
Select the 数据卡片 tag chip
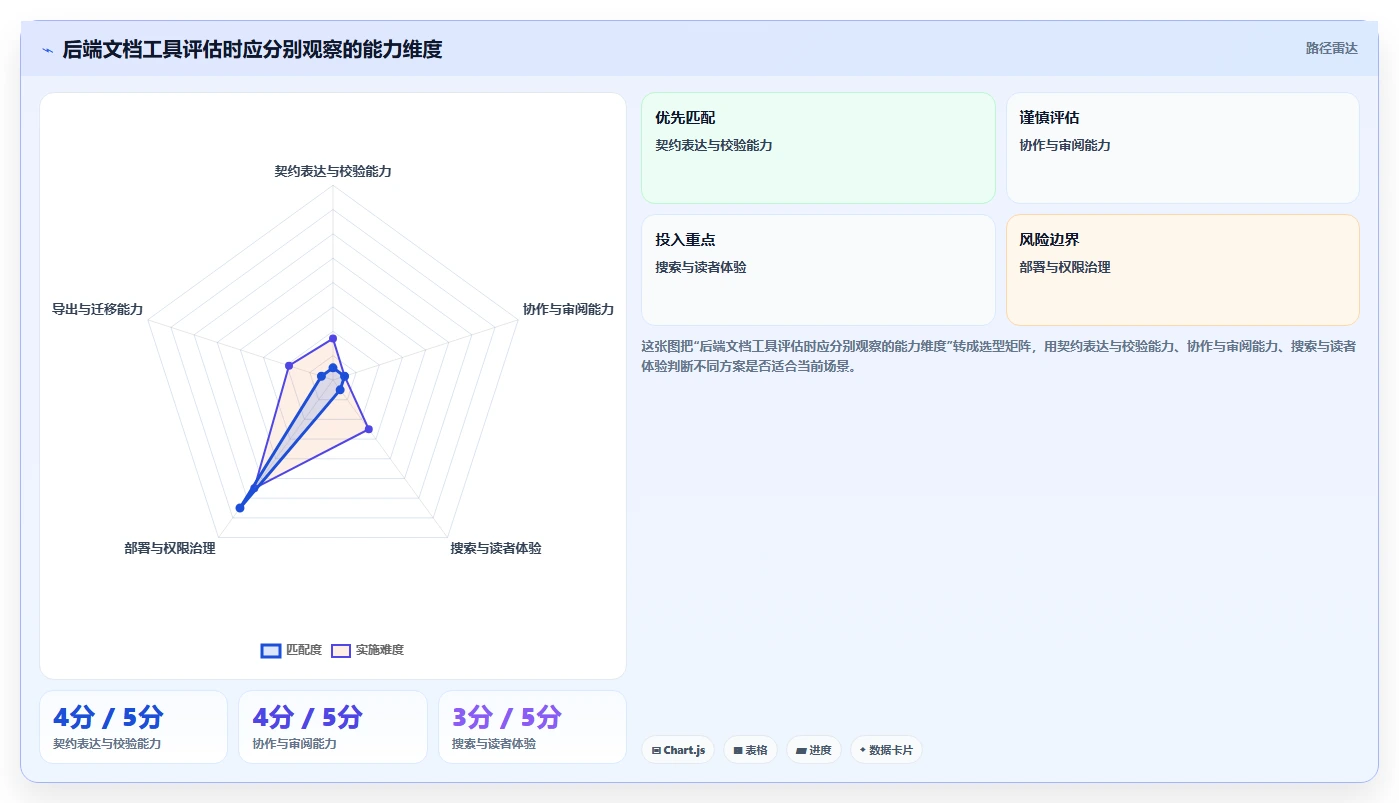886,750
